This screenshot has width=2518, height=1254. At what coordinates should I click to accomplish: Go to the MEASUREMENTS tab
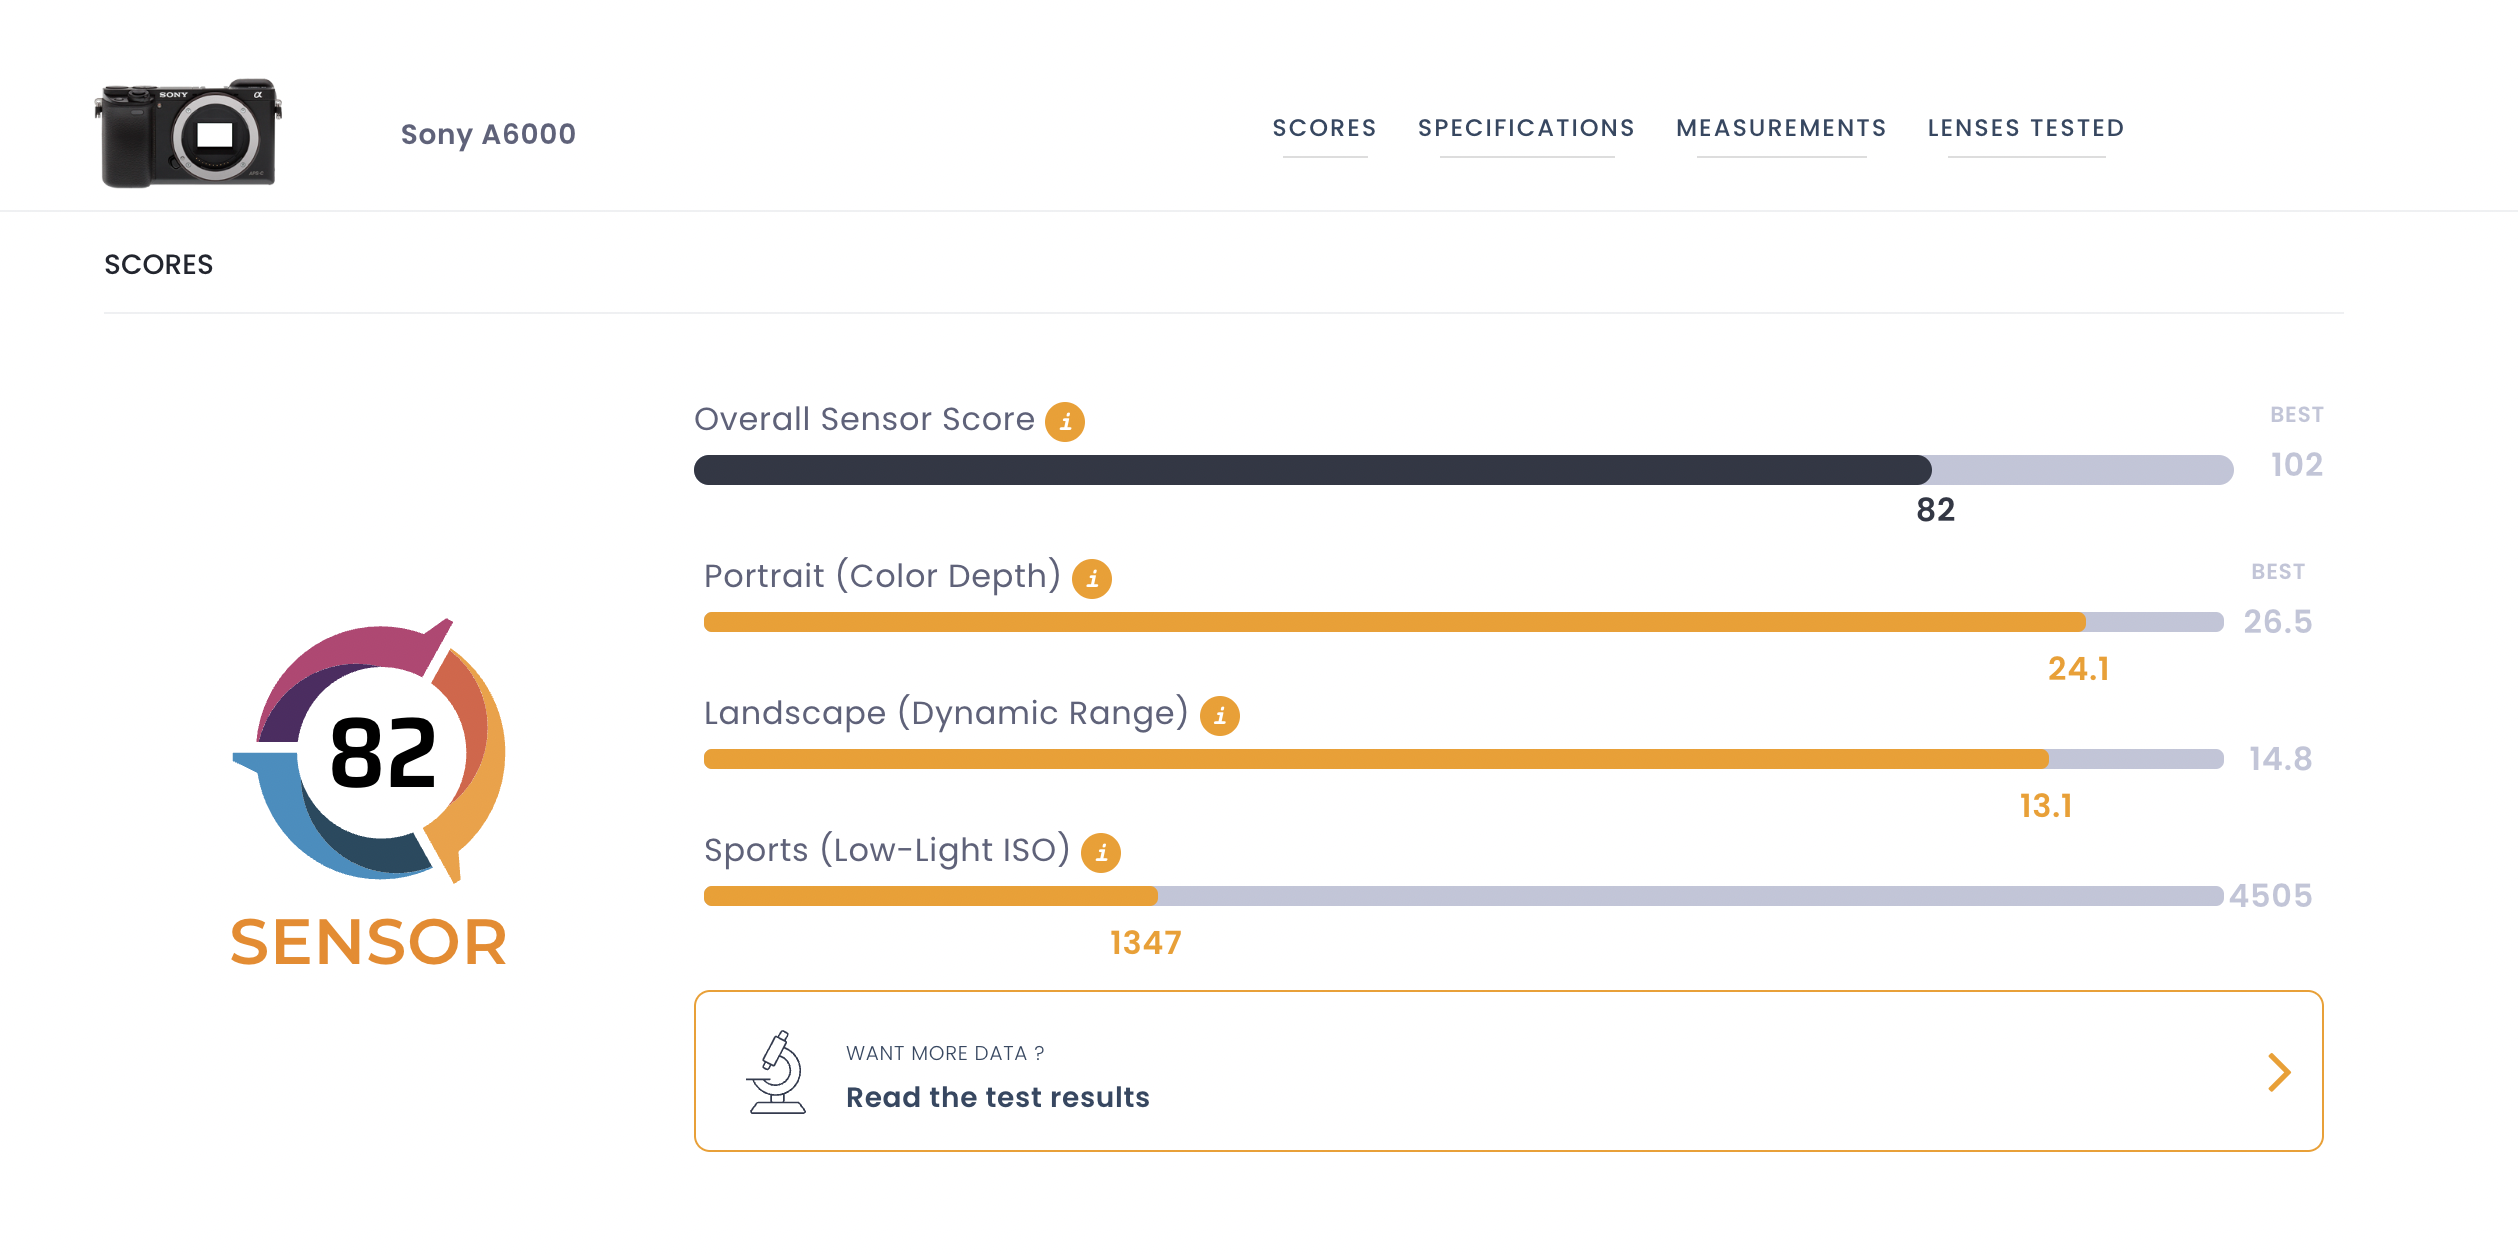1781,128
